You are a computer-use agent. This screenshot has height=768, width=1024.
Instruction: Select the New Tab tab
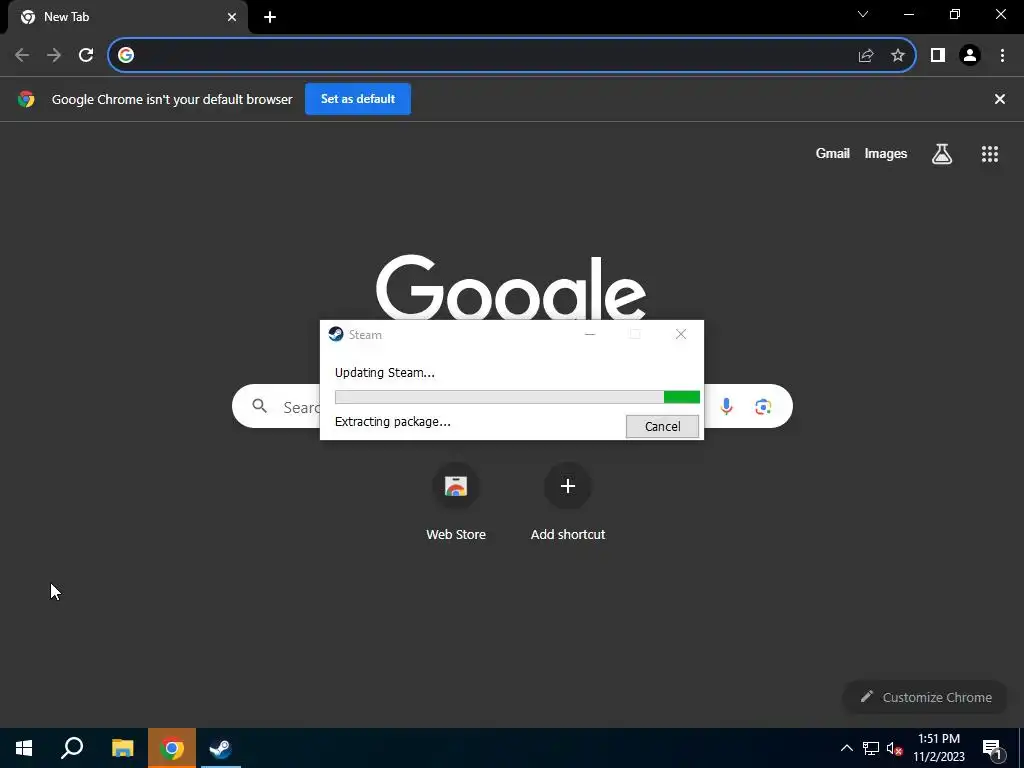tap(128, 17)
